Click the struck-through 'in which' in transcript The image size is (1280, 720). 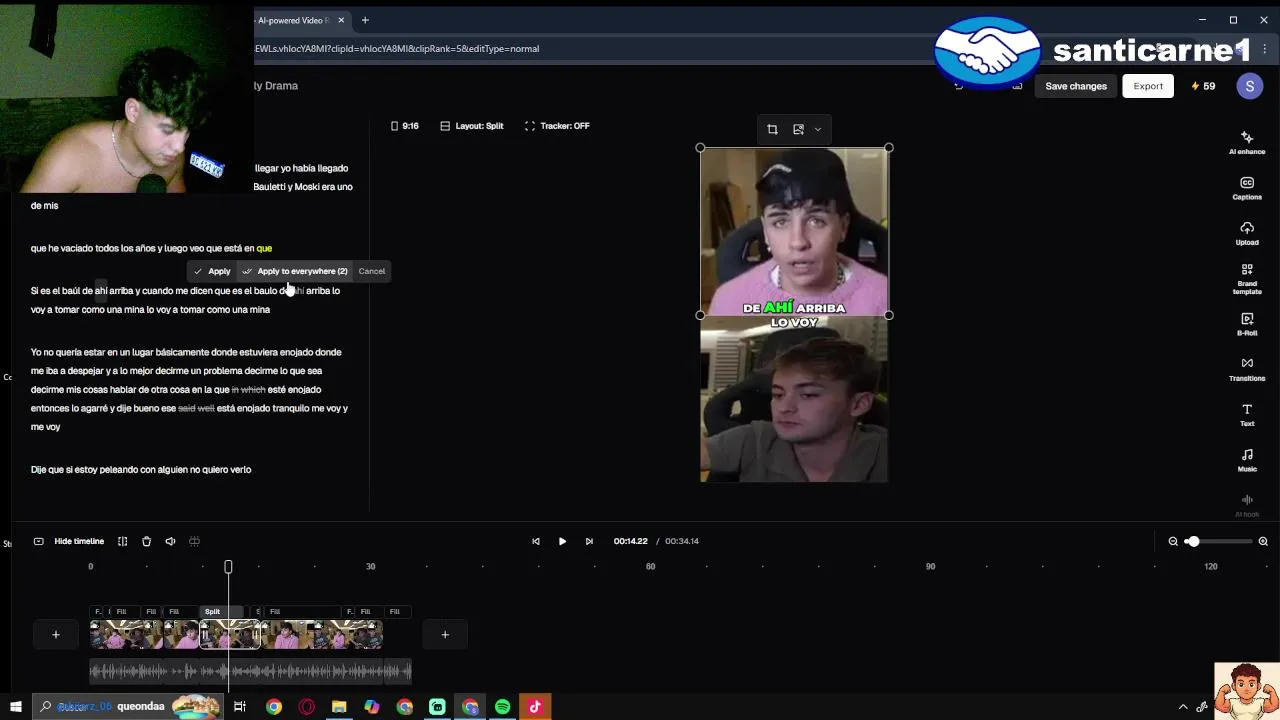tap(249, 390)
